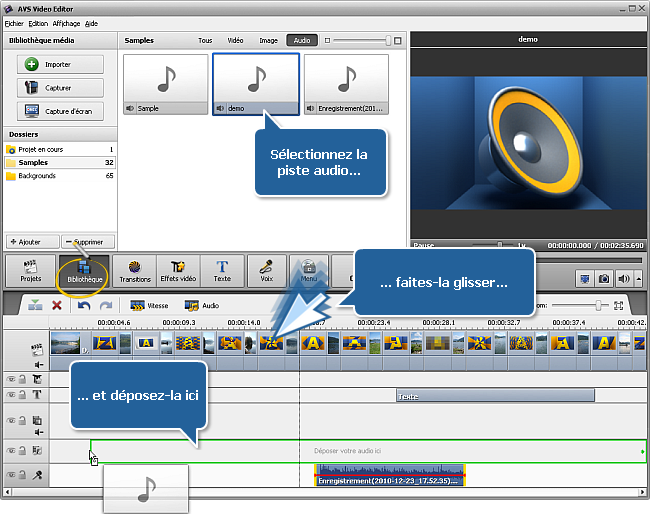Select the Texte tool button

pos(222,270)
